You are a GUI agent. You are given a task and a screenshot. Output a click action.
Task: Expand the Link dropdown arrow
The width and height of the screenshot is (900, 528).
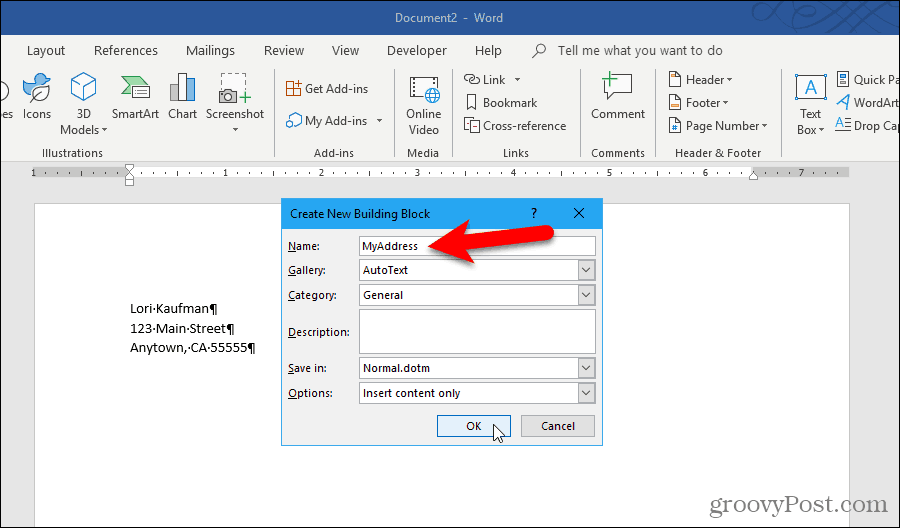point(517,80)
